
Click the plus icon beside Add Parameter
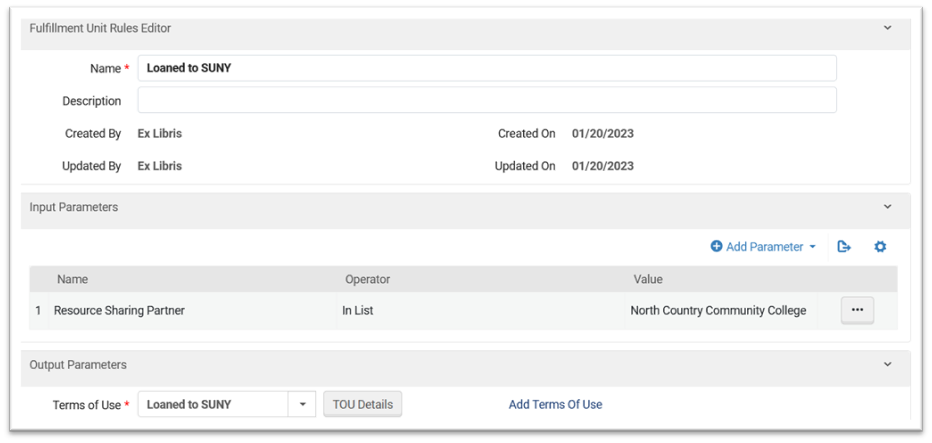(717, 247)
